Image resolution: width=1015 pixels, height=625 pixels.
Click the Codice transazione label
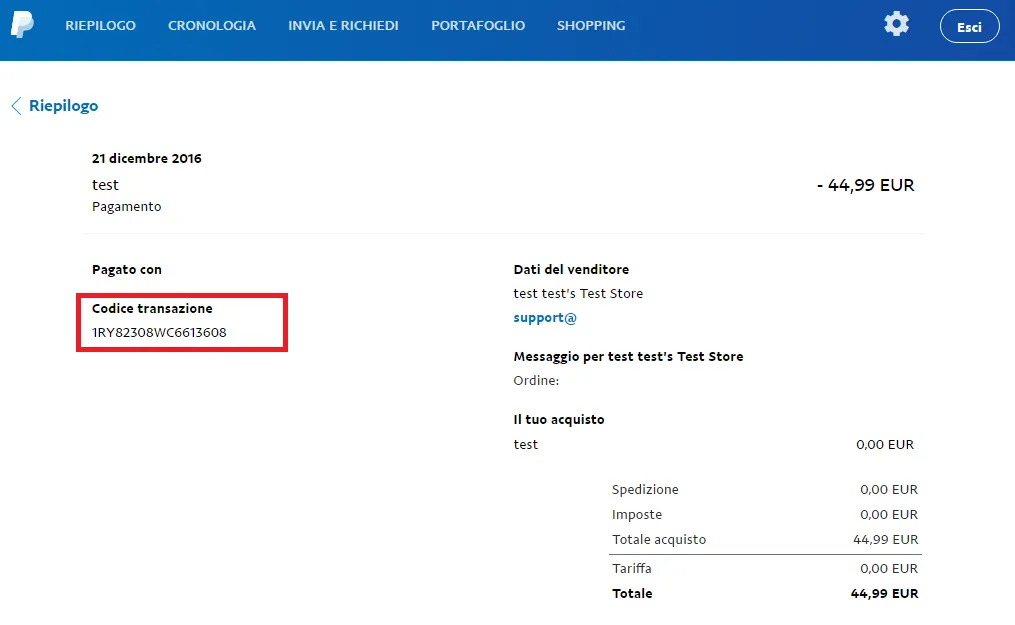(152, 308)
